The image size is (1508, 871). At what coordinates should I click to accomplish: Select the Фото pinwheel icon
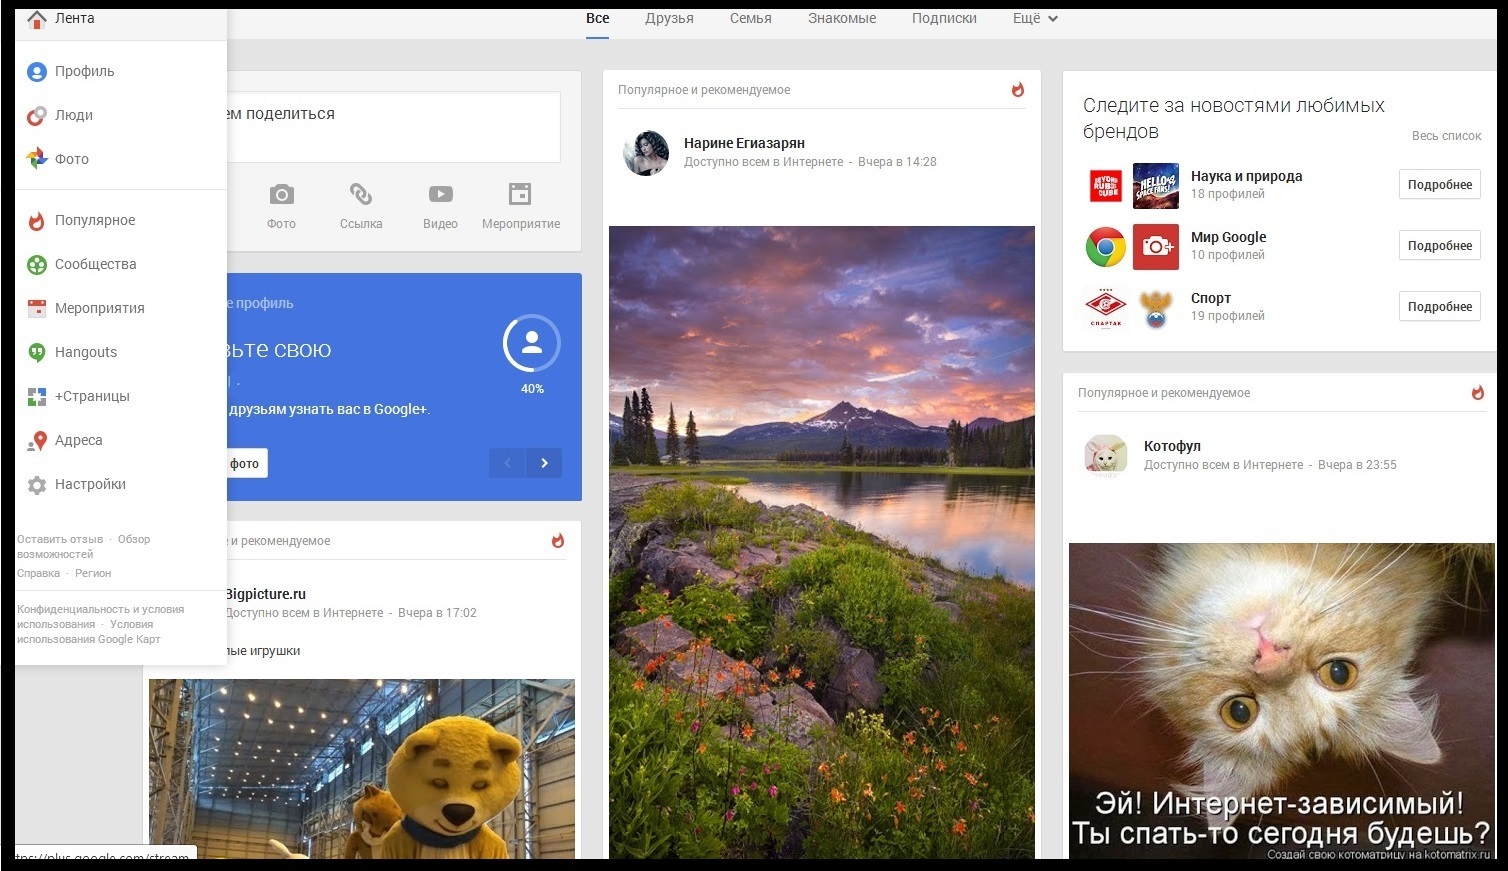point(37,160)
